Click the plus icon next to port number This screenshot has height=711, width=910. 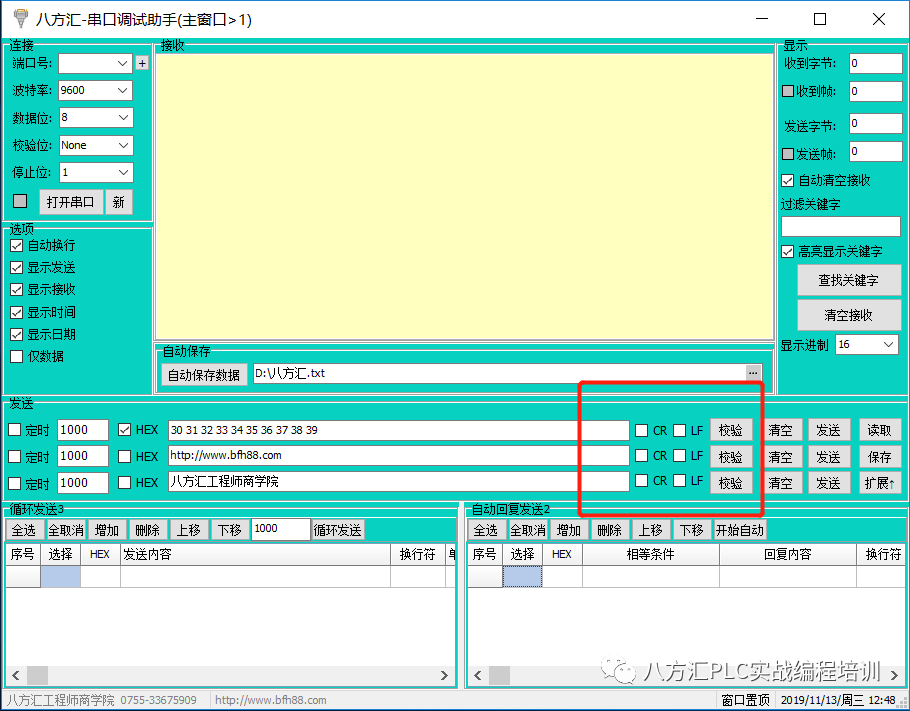[x=142, y=63]
